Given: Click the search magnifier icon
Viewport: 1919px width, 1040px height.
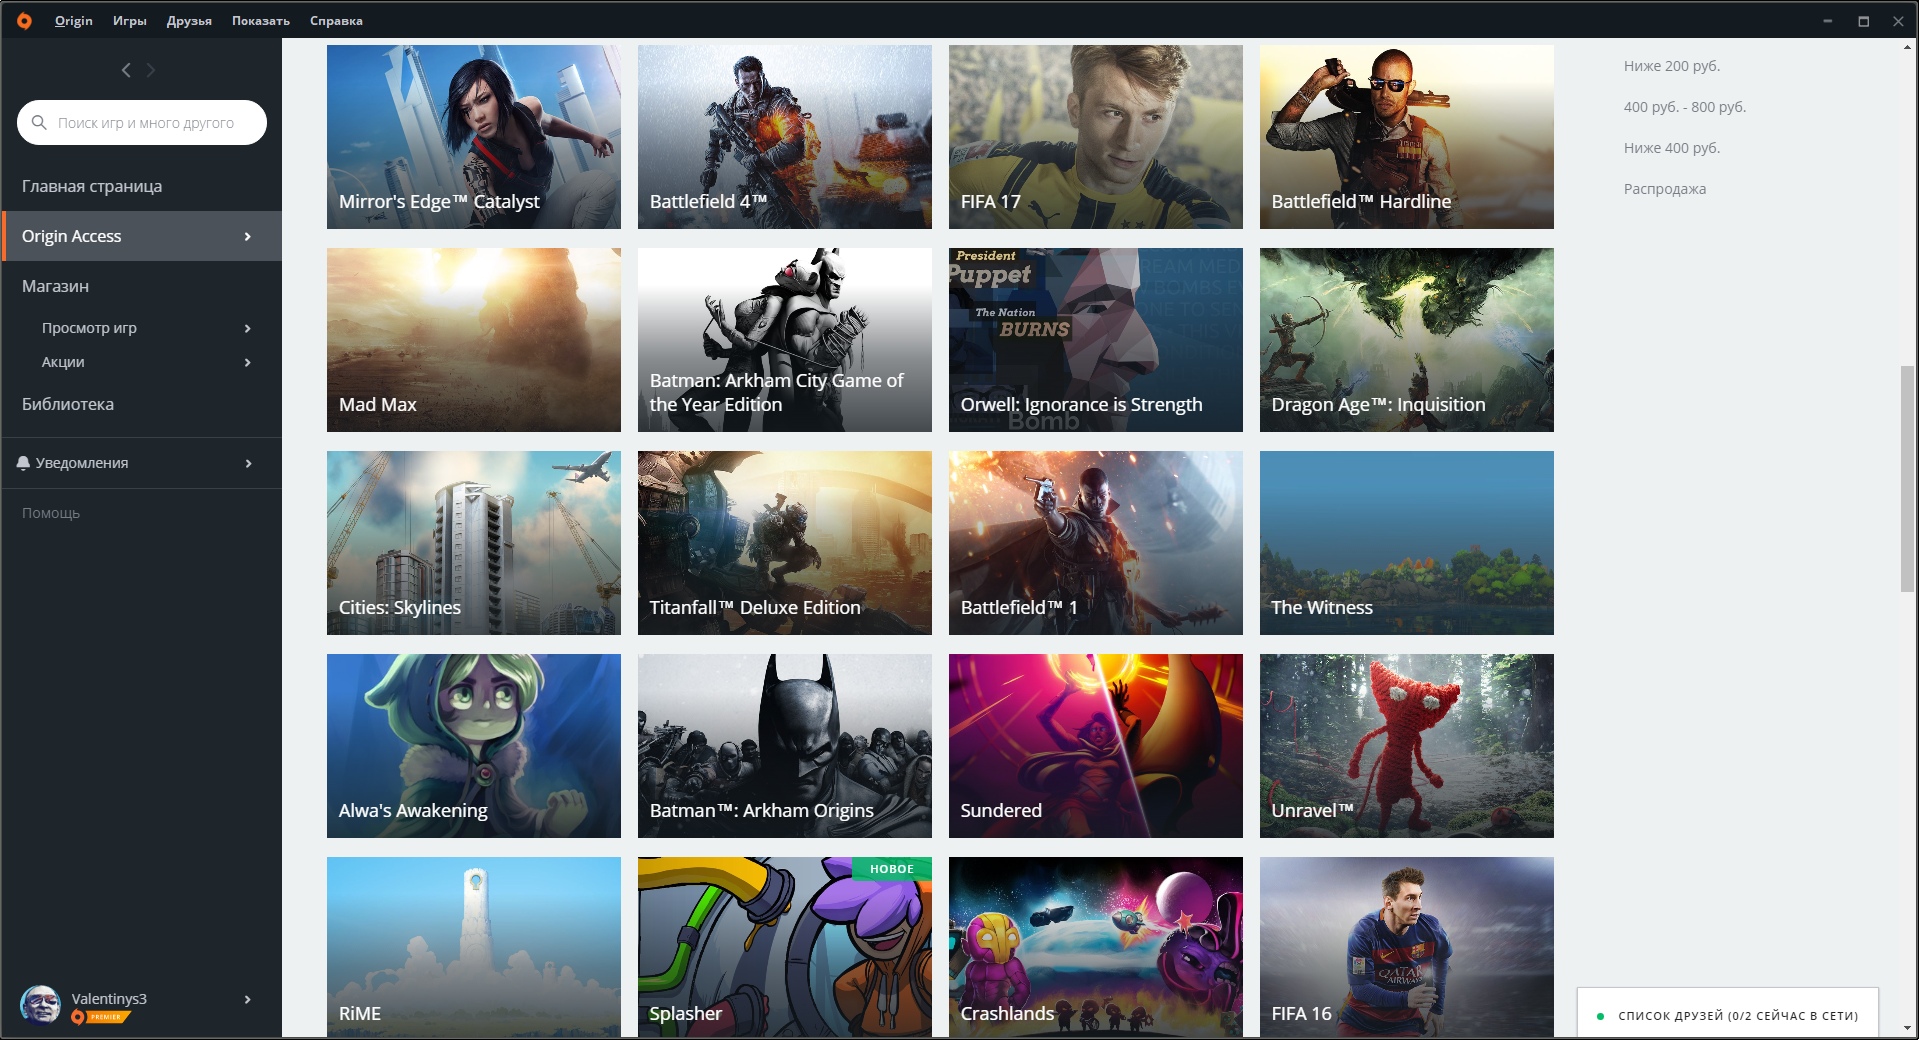Looking at the screenshot, I should (x=39, y=122).
